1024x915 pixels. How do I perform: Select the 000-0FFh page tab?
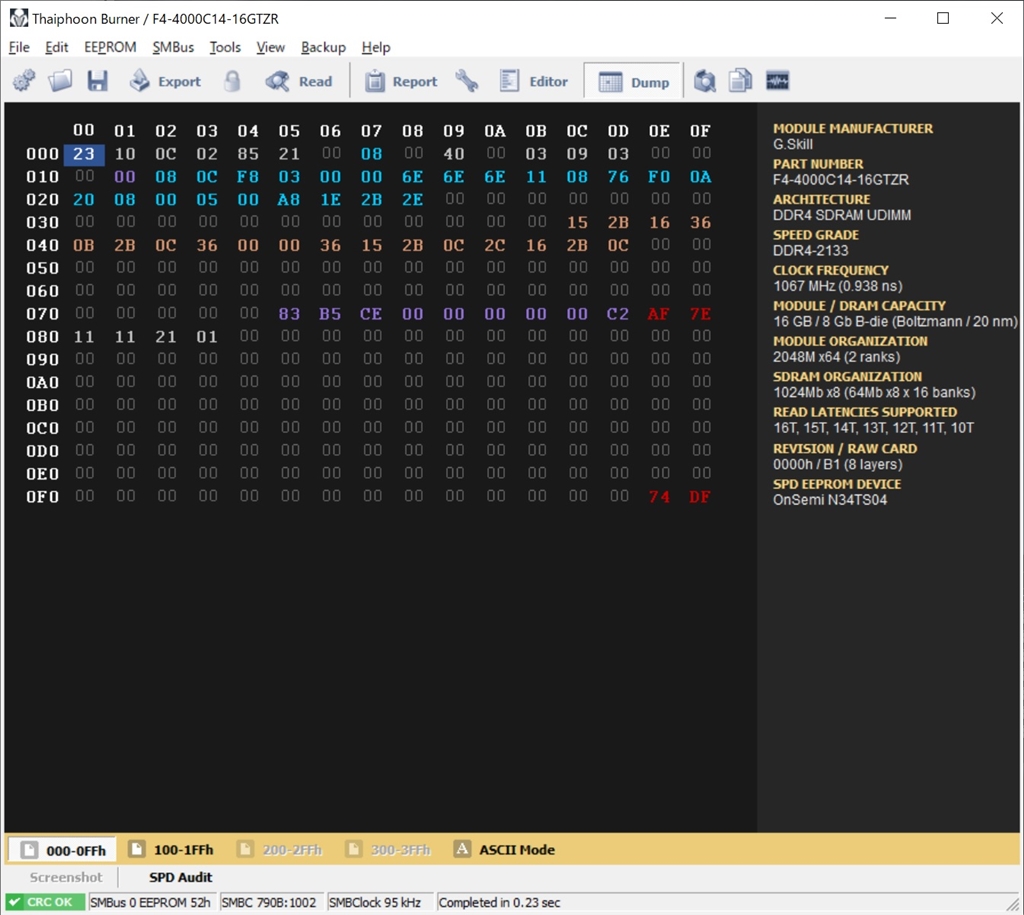point(63,850)
